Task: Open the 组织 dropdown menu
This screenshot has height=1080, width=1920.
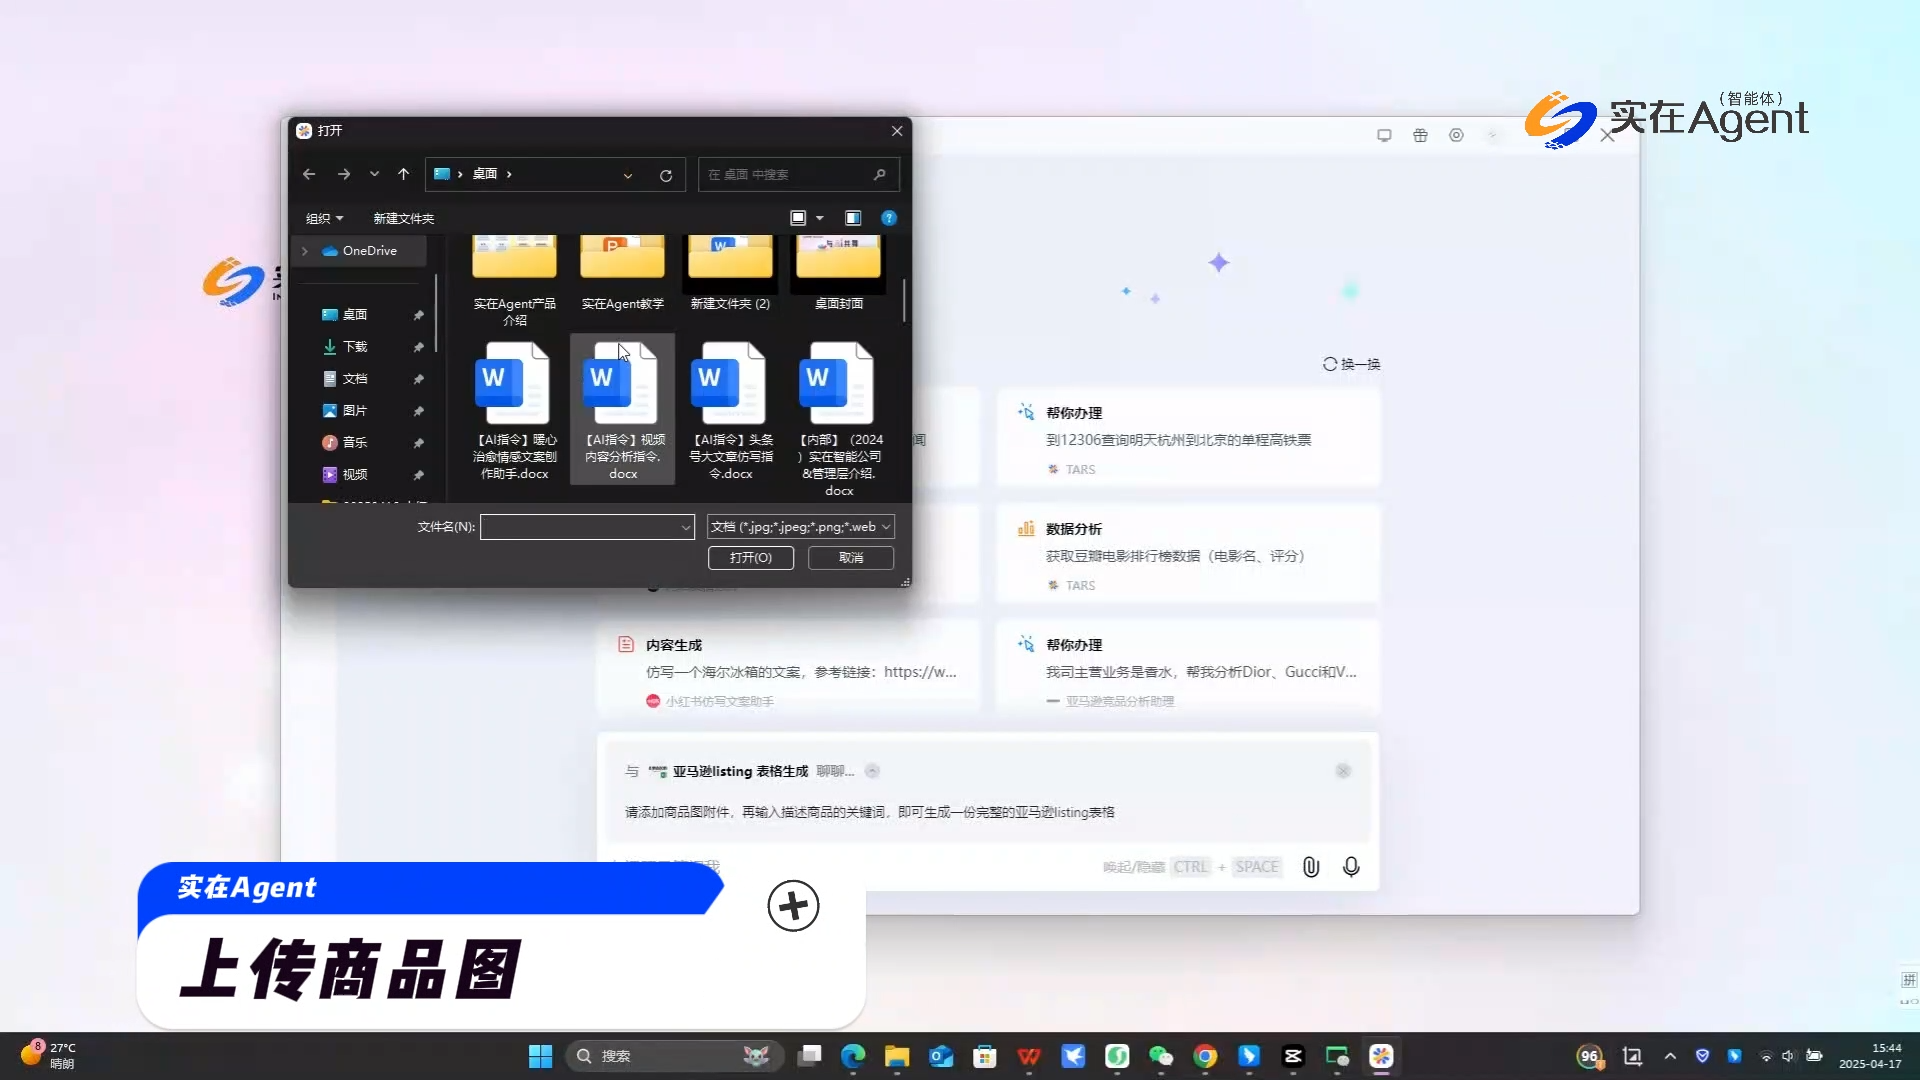Action: click(x=324, y=218)
